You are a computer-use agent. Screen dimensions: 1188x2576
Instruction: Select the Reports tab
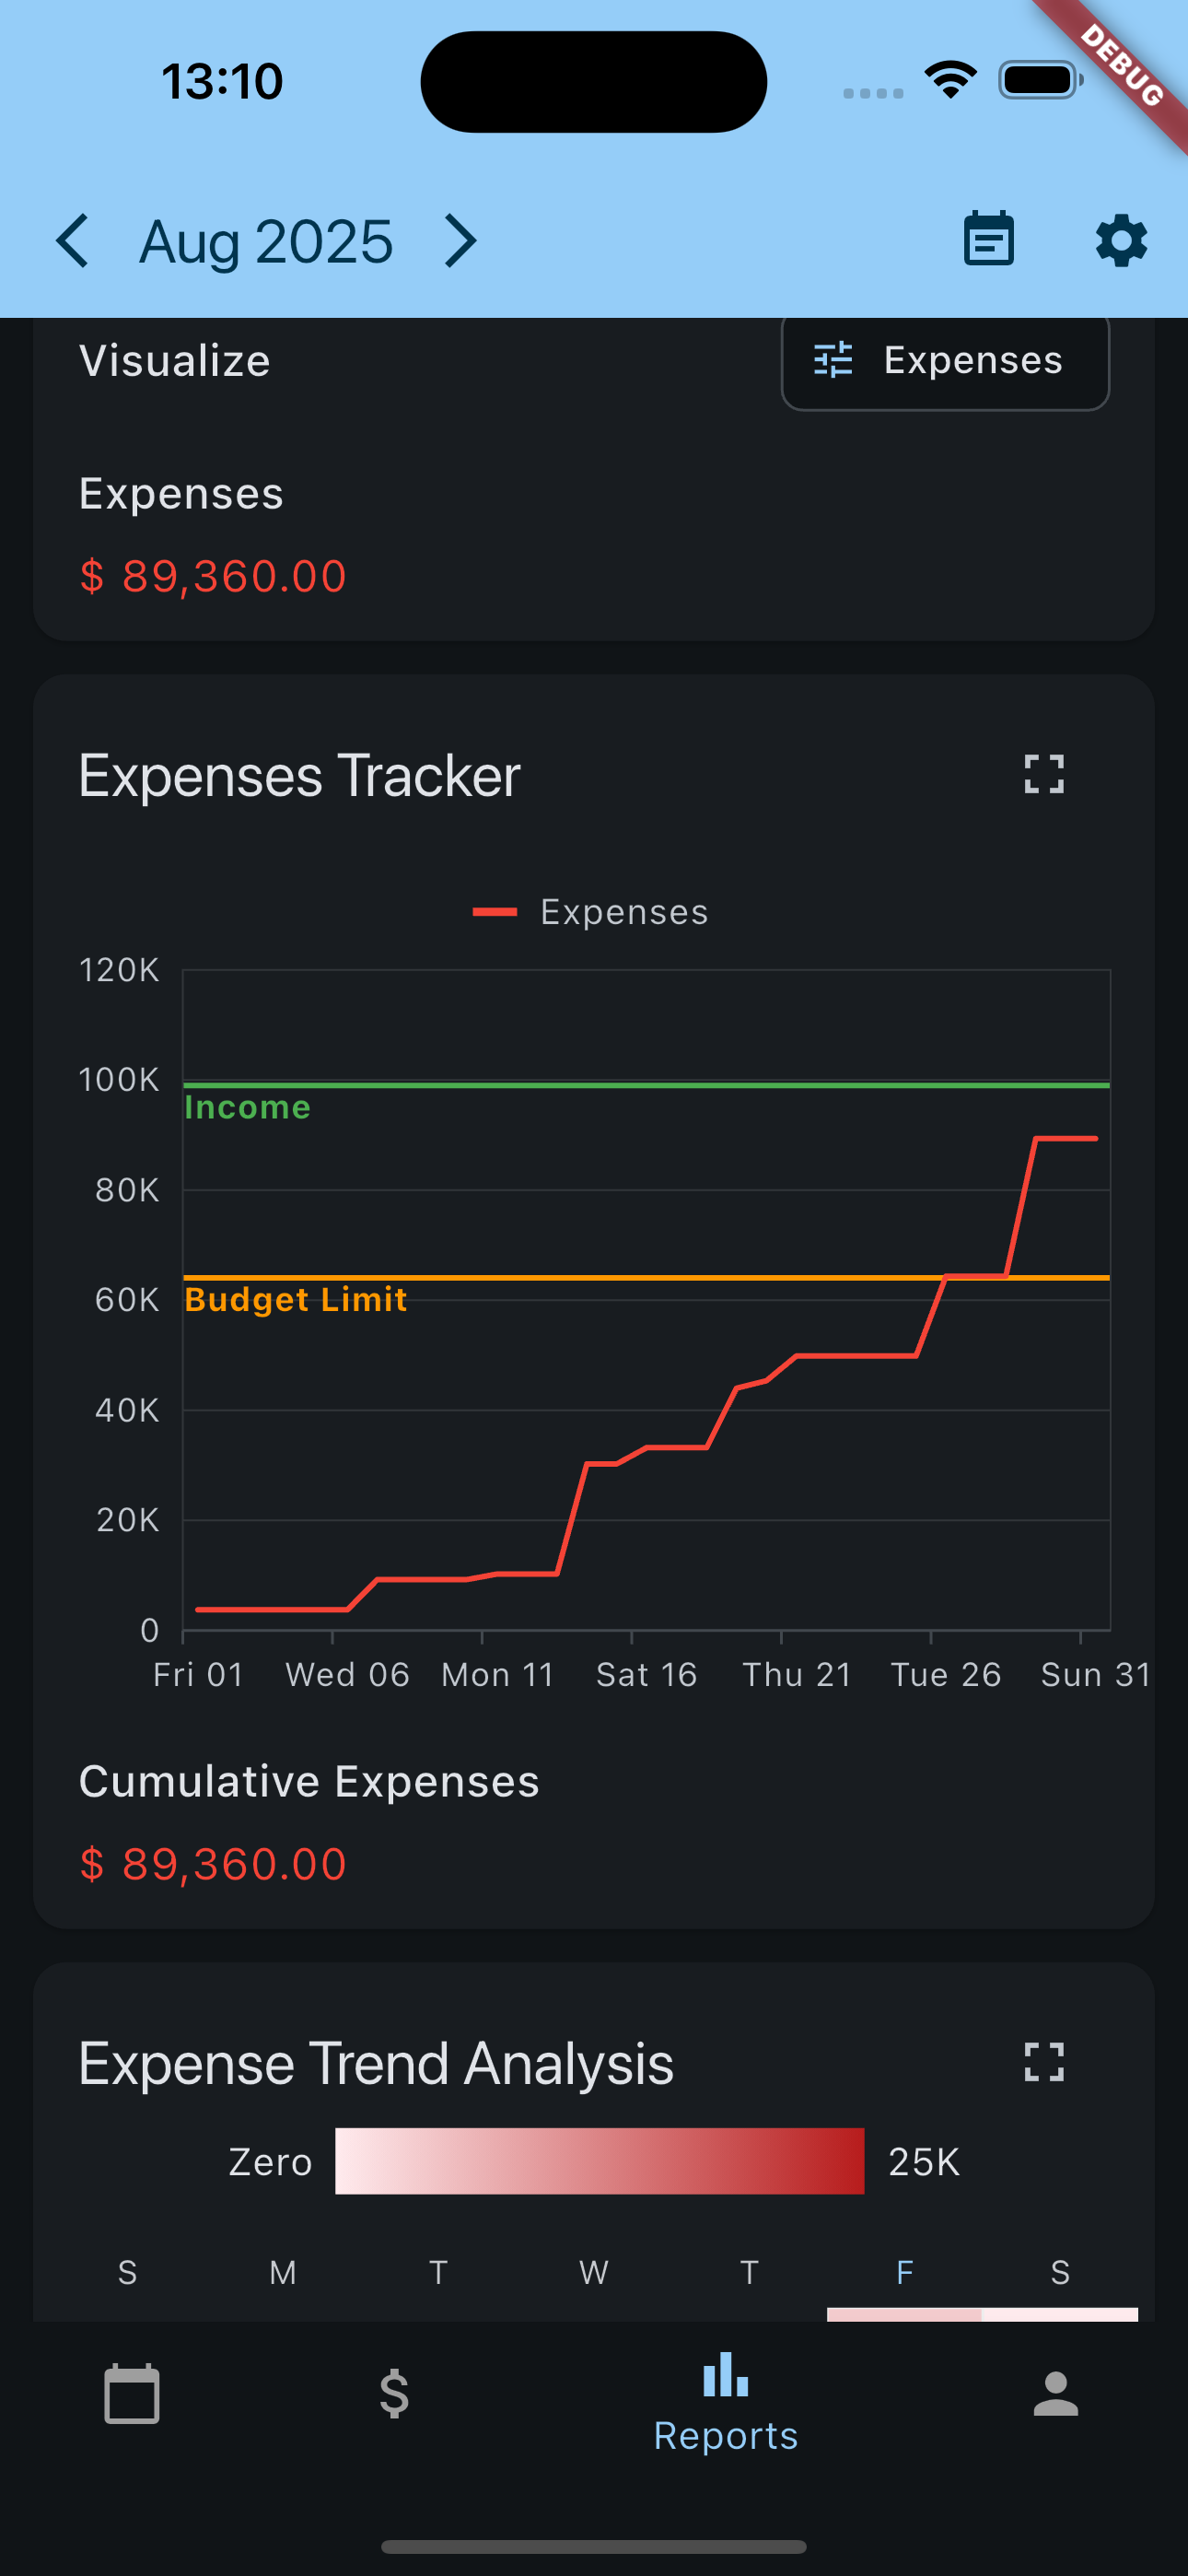click(x=726, y=2402)
